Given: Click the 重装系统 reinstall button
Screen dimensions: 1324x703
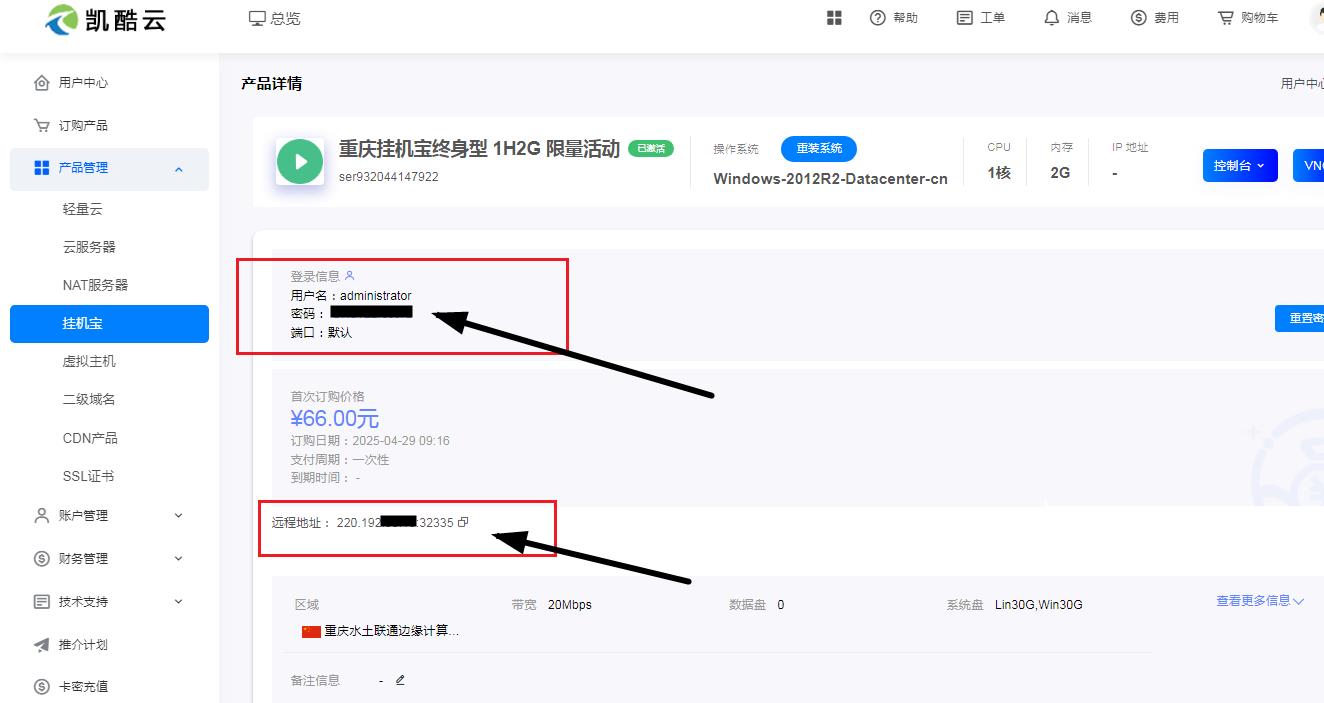Looking at the screenshot, I should tap(819, 149).
